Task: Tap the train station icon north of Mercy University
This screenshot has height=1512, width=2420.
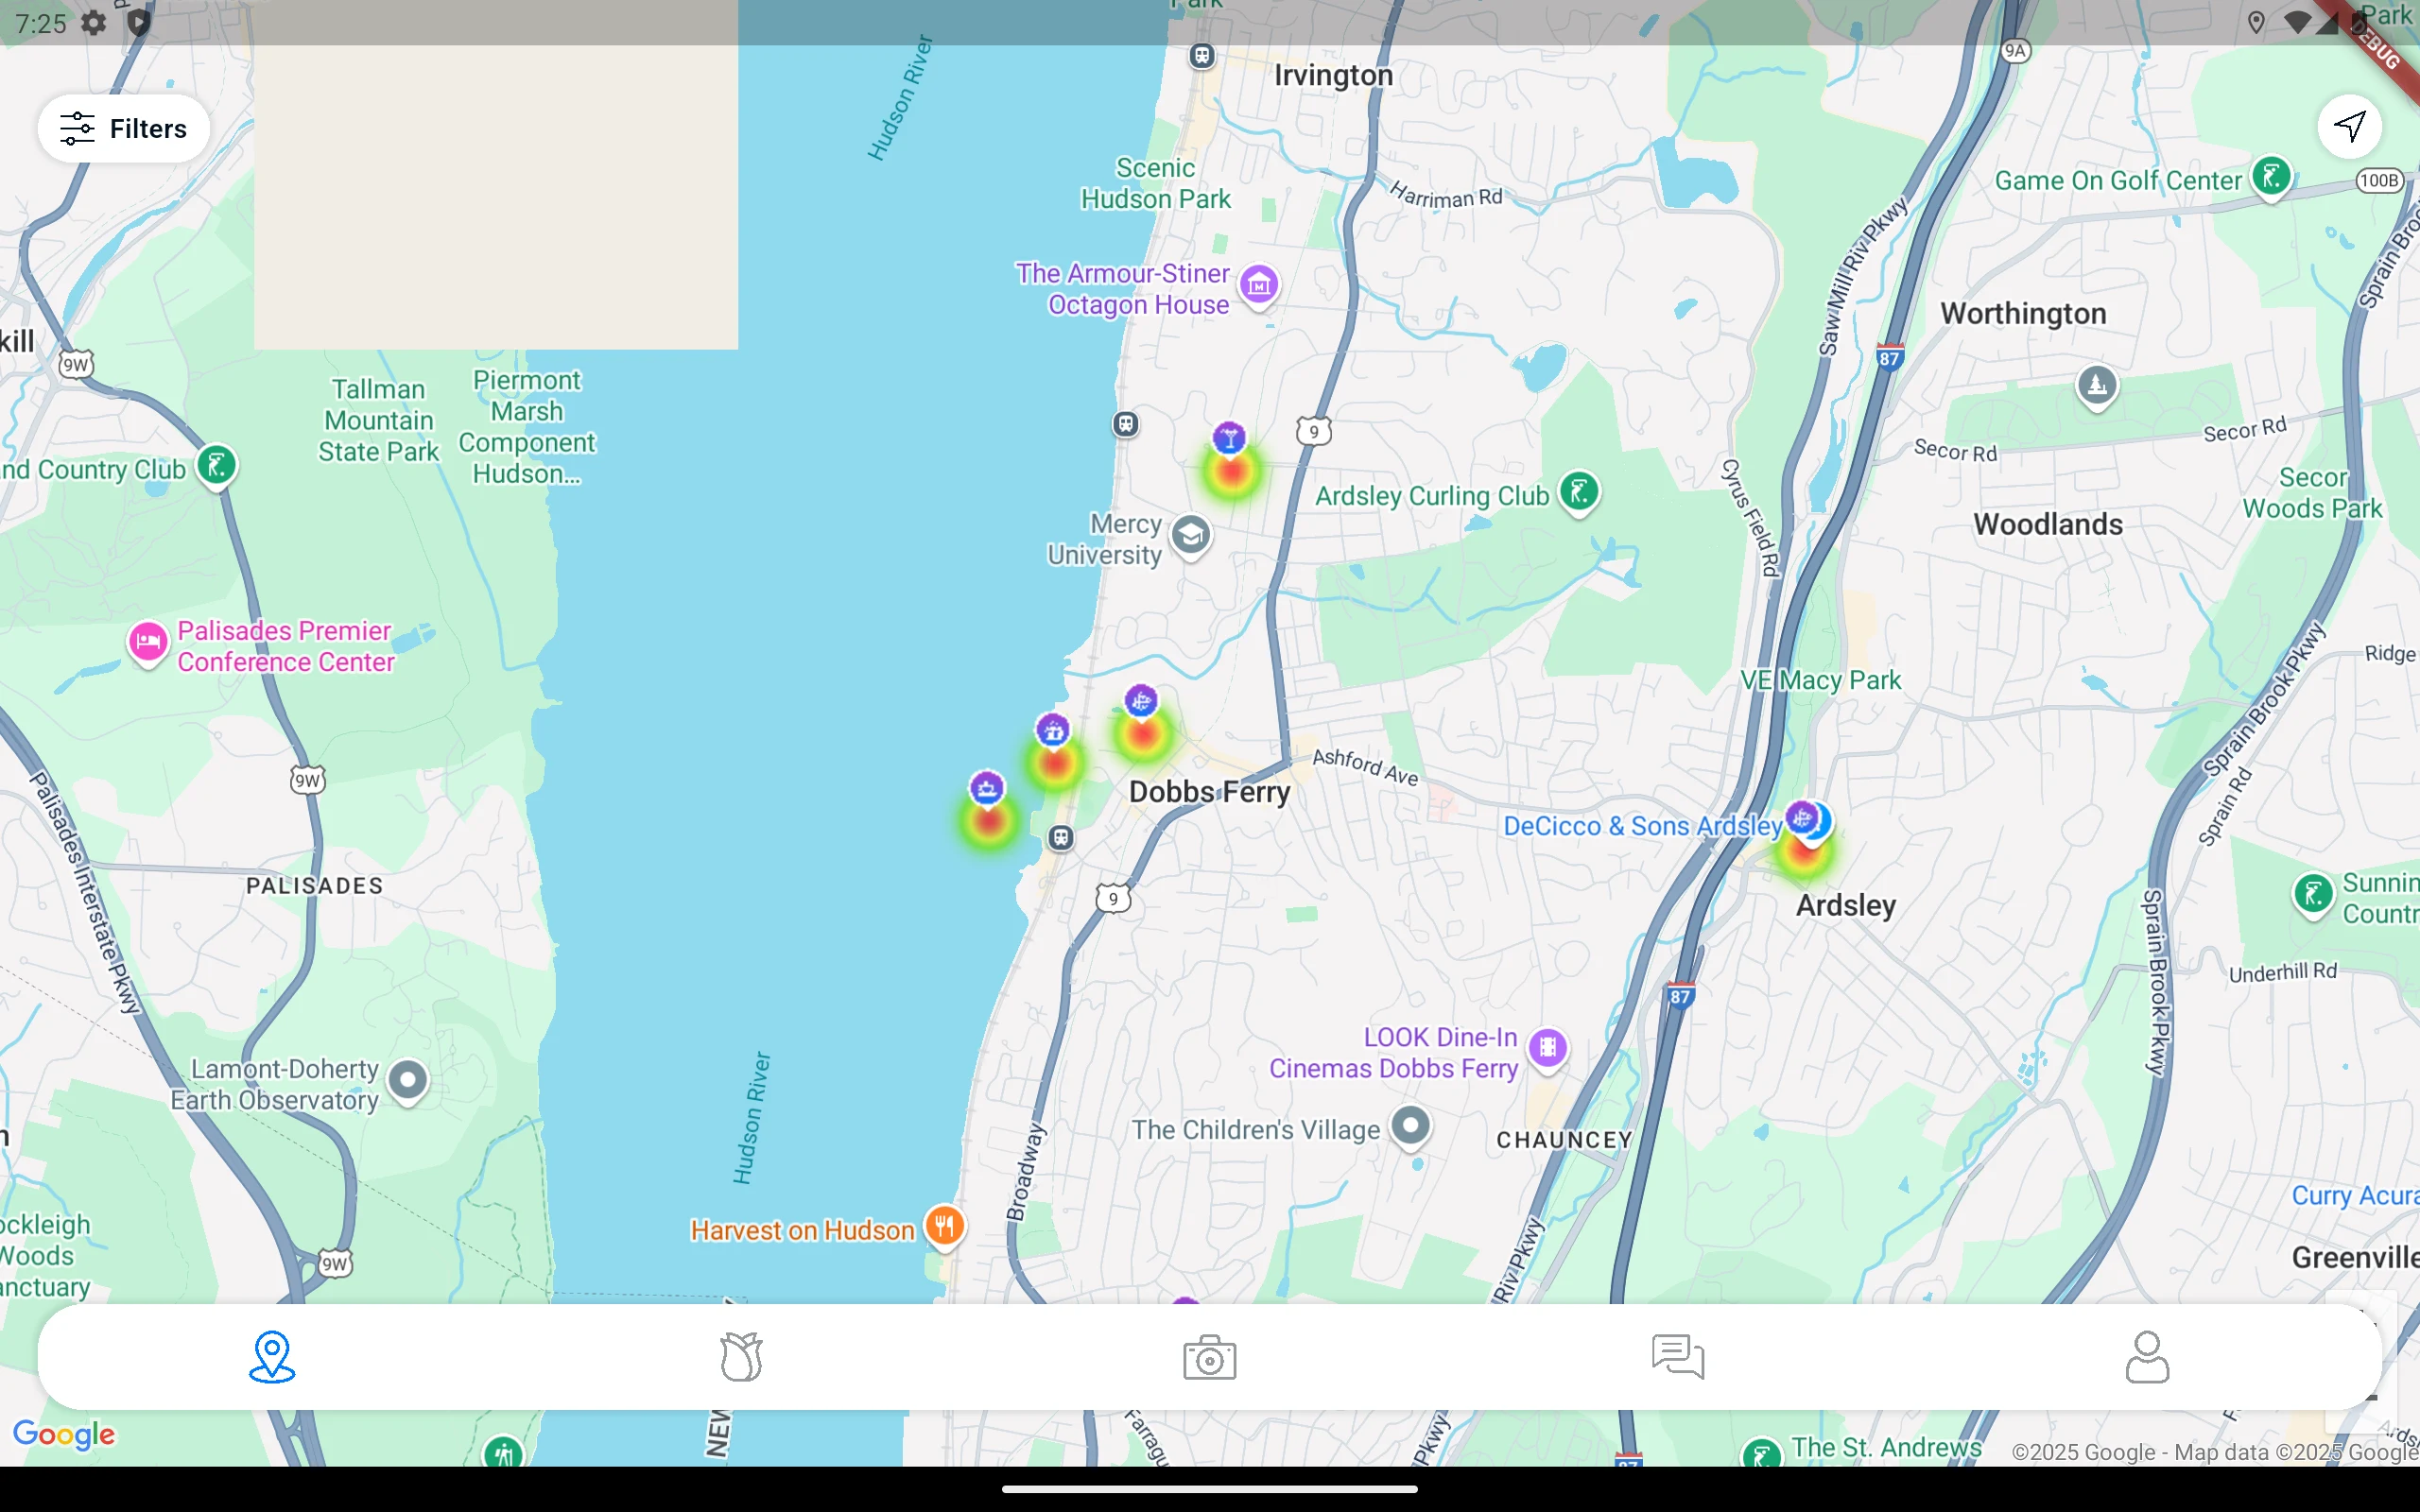Action: tap(1126, 424)
